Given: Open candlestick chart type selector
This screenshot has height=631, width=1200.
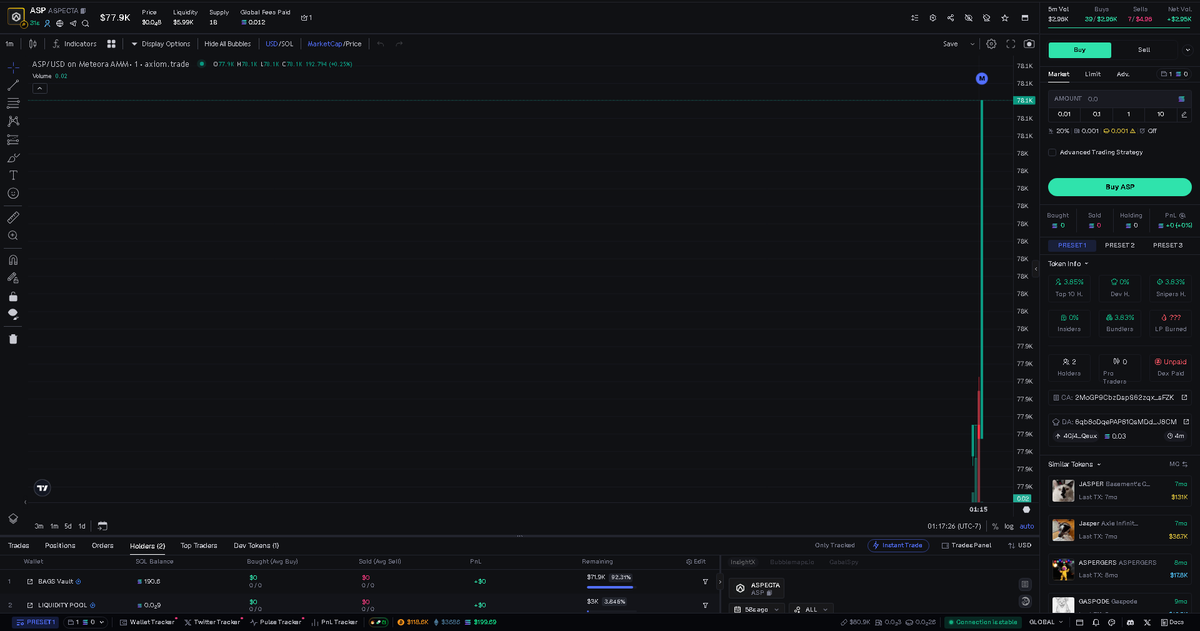Looking at the screenshot, I should click(33, 44).
